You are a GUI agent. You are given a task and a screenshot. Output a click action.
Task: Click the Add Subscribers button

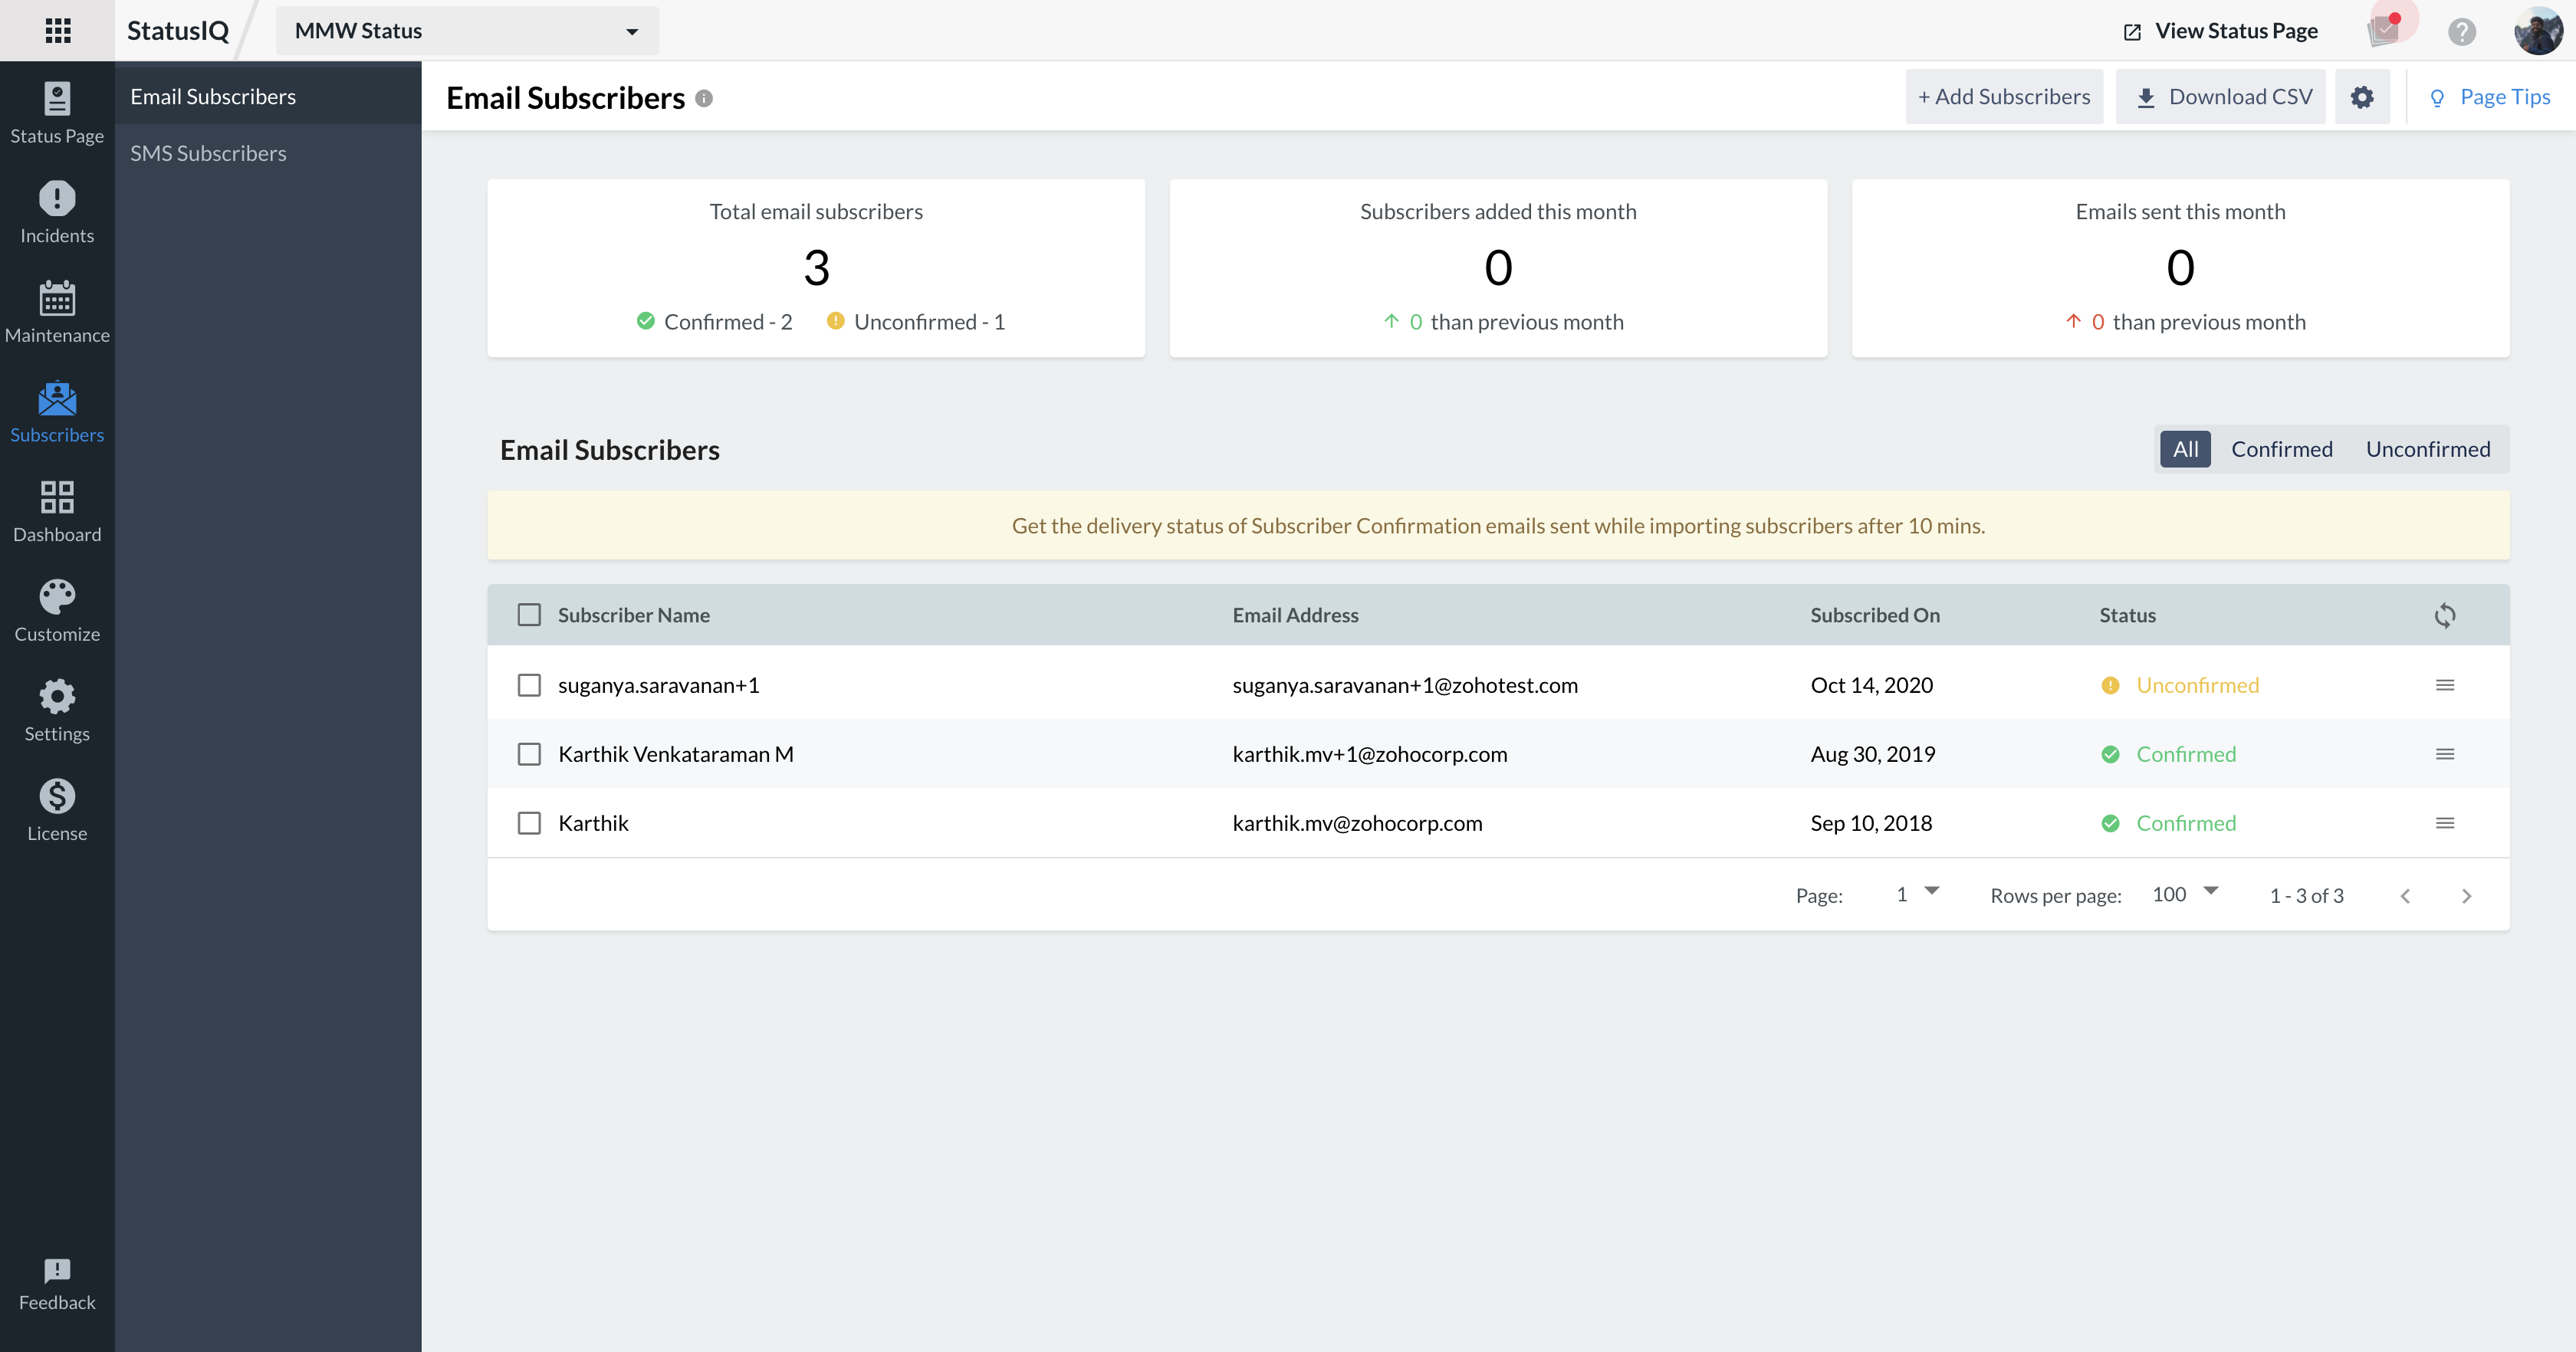tap(2003, 97)
